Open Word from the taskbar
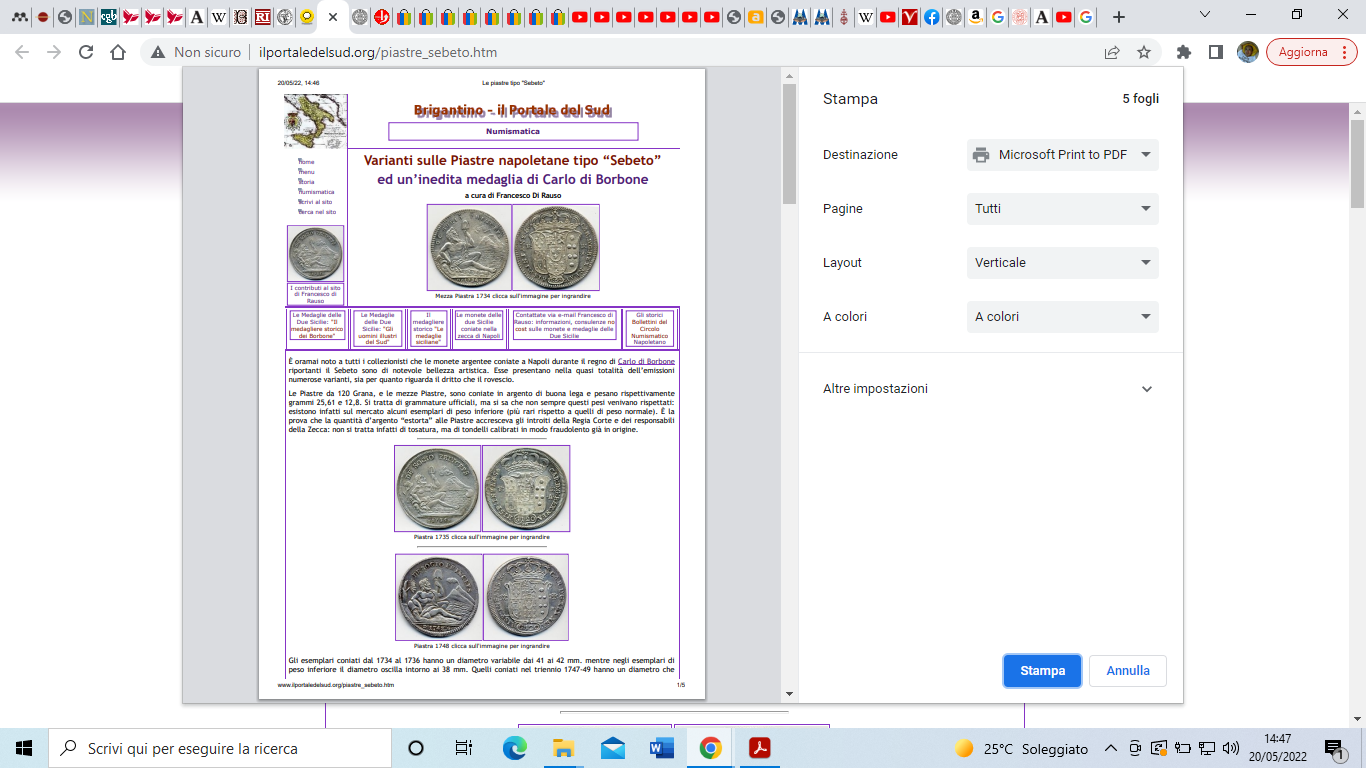Image resolution: width=1366 pixels, height=768 pixels. coord(661,748)
